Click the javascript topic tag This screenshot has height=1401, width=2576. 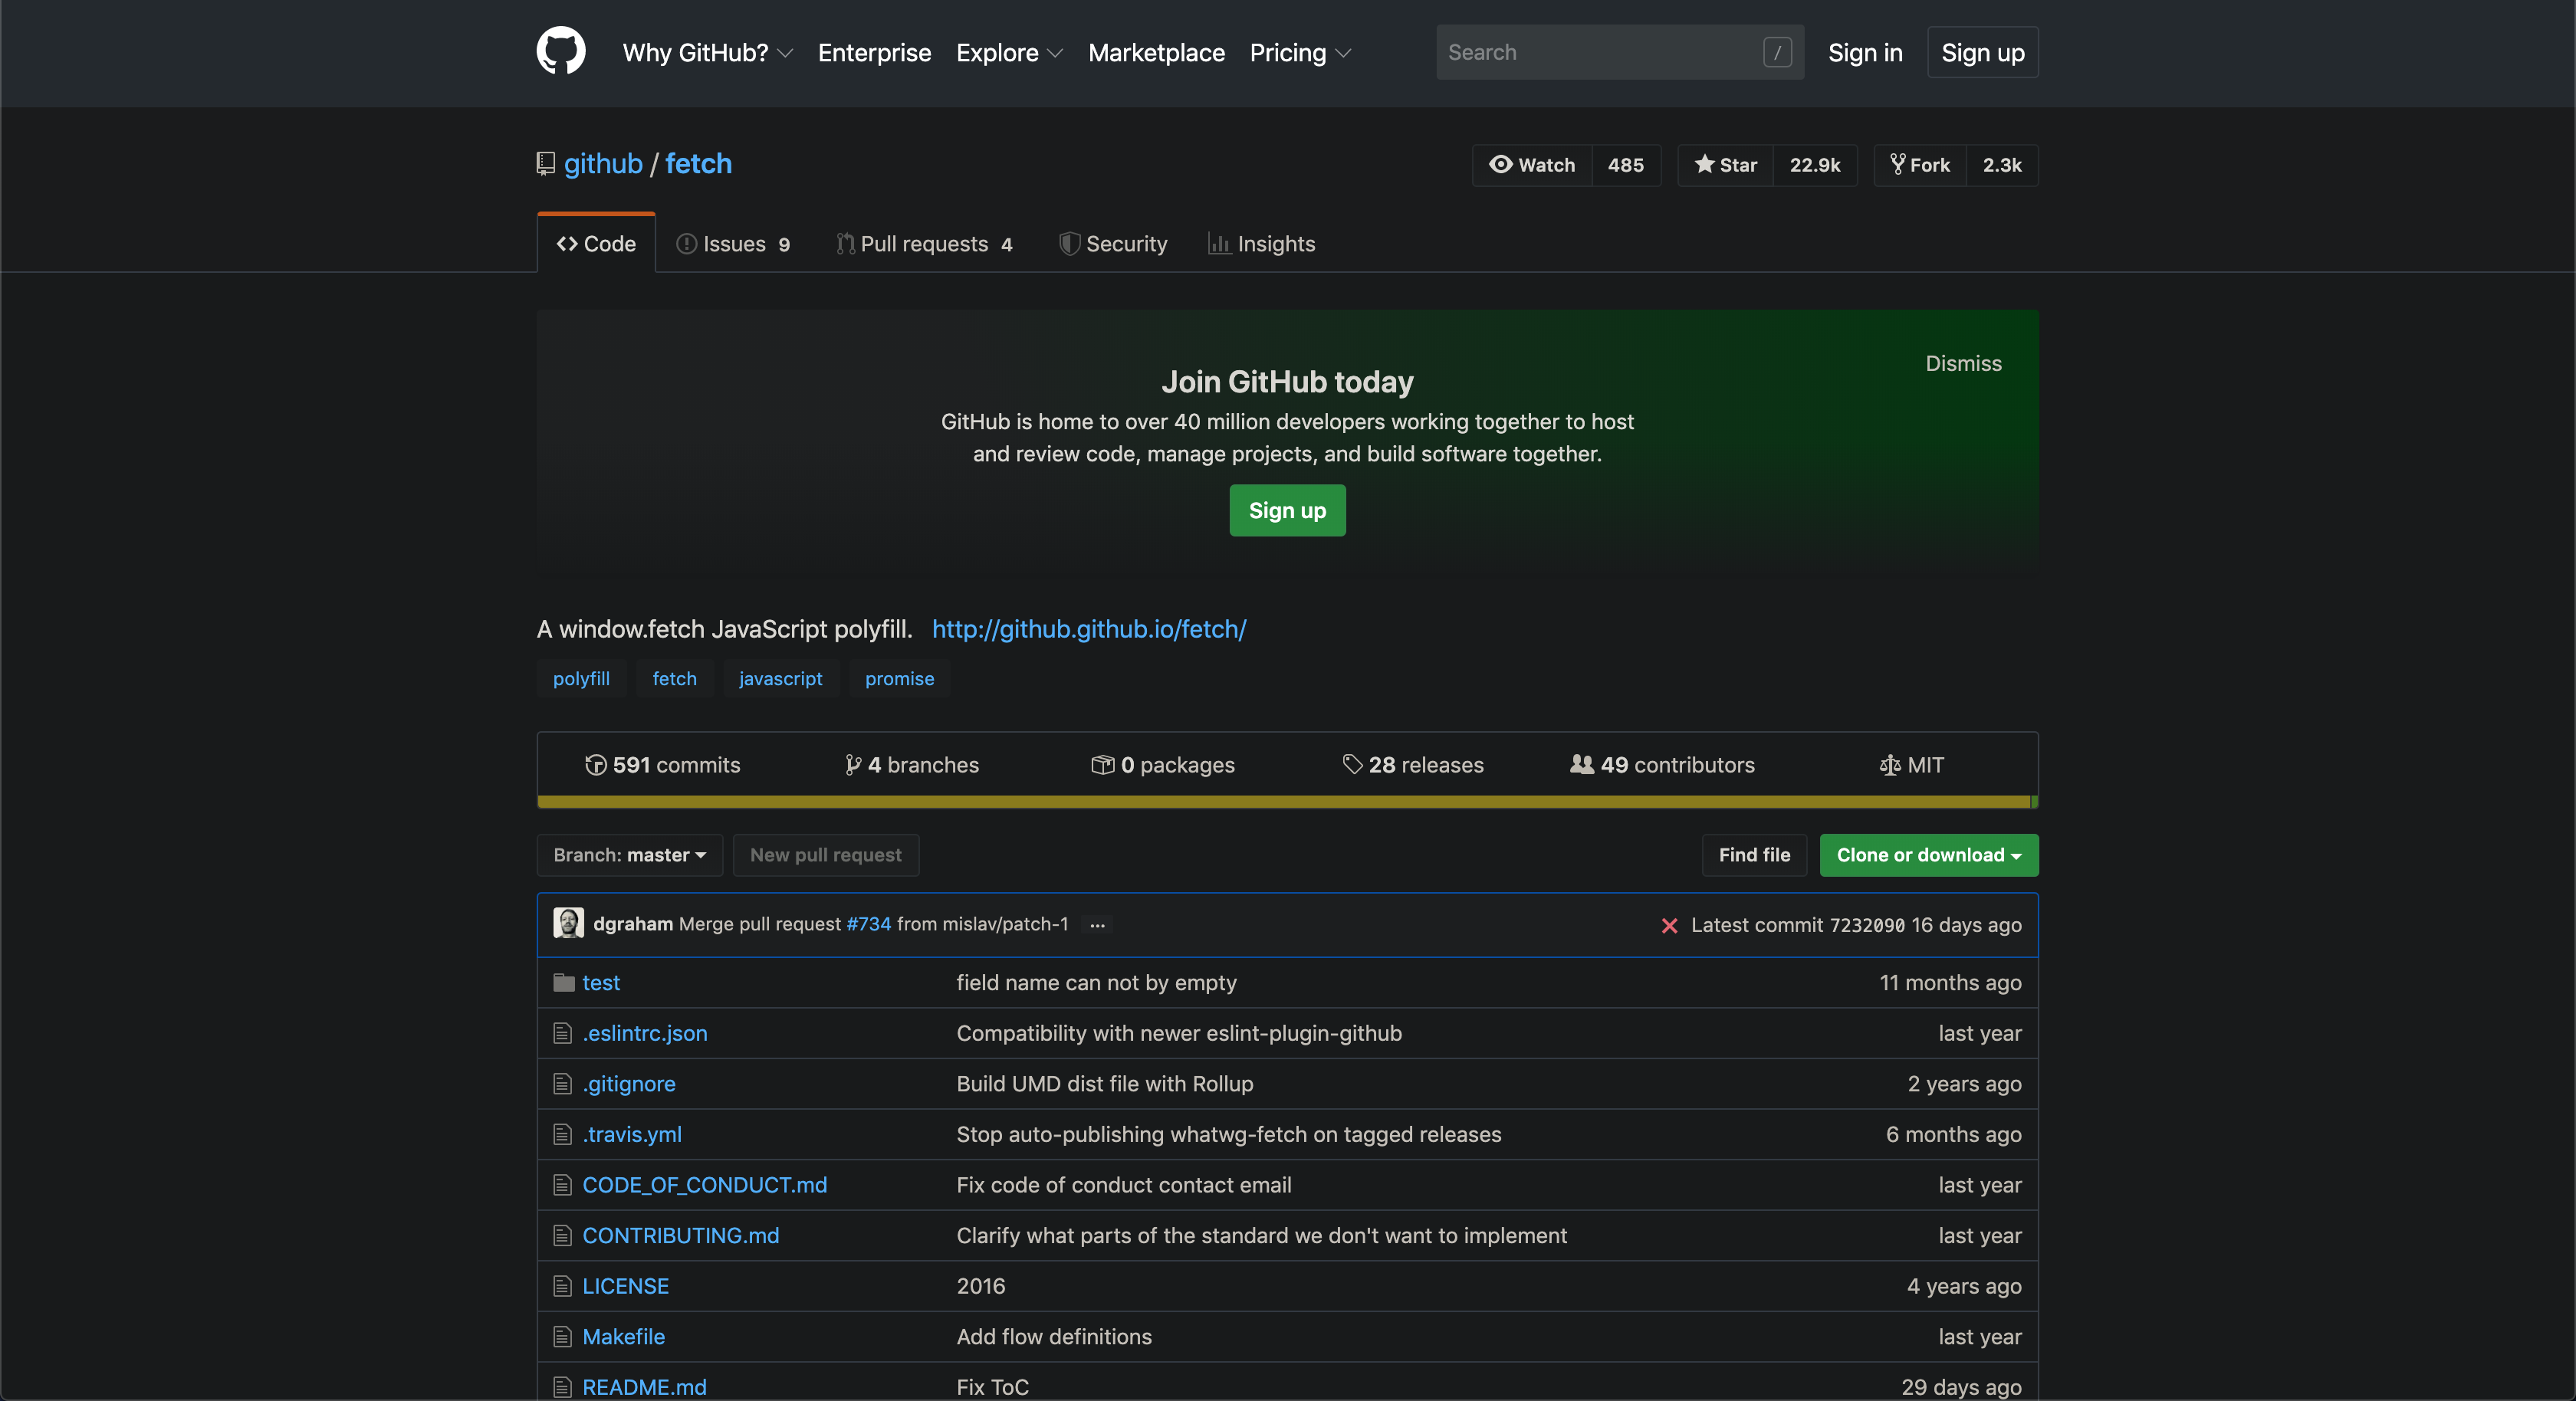[x=780, y=679]
